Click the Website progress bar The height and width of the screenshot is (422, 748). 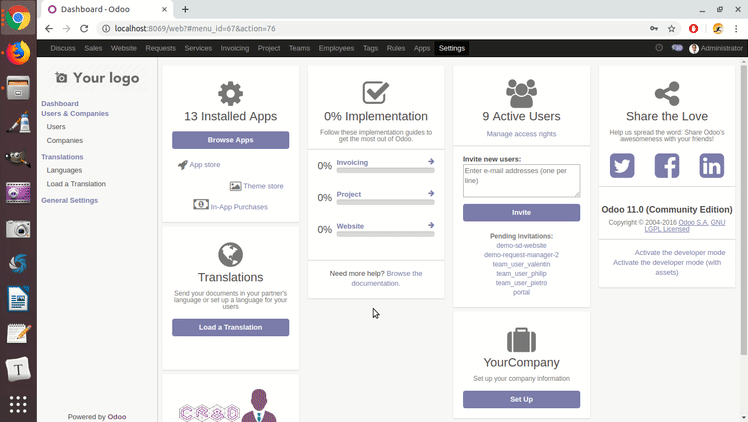(385, 234)
